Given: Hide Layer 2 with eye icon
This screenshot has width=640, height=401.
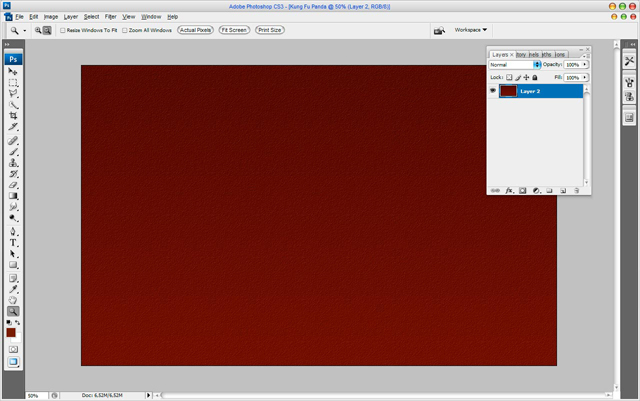Looking at the screenshot, I should 493,91.
